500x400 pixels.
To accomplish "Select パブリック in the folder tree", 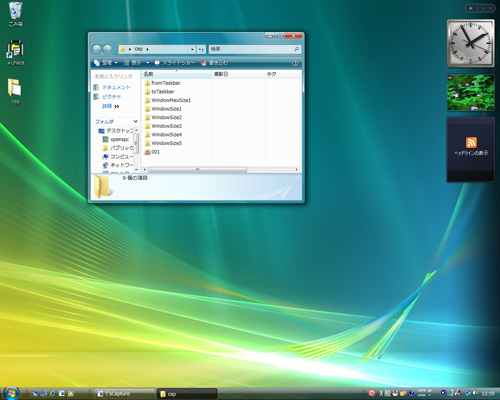I will pyautogui.click(x=118, y=148).
